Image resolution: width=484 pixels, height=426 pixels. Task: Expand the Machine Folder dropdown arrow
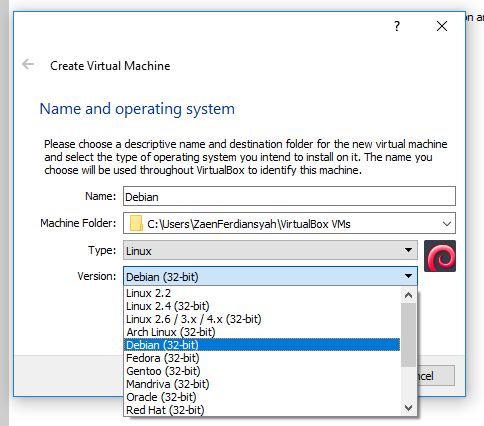(447, 224)
